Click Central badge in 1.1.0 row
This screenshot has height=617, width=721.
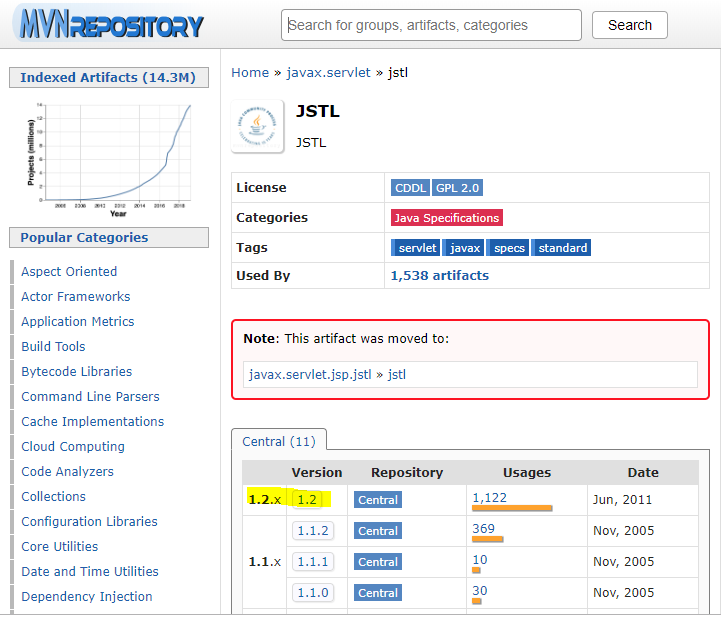pos(378,593)
